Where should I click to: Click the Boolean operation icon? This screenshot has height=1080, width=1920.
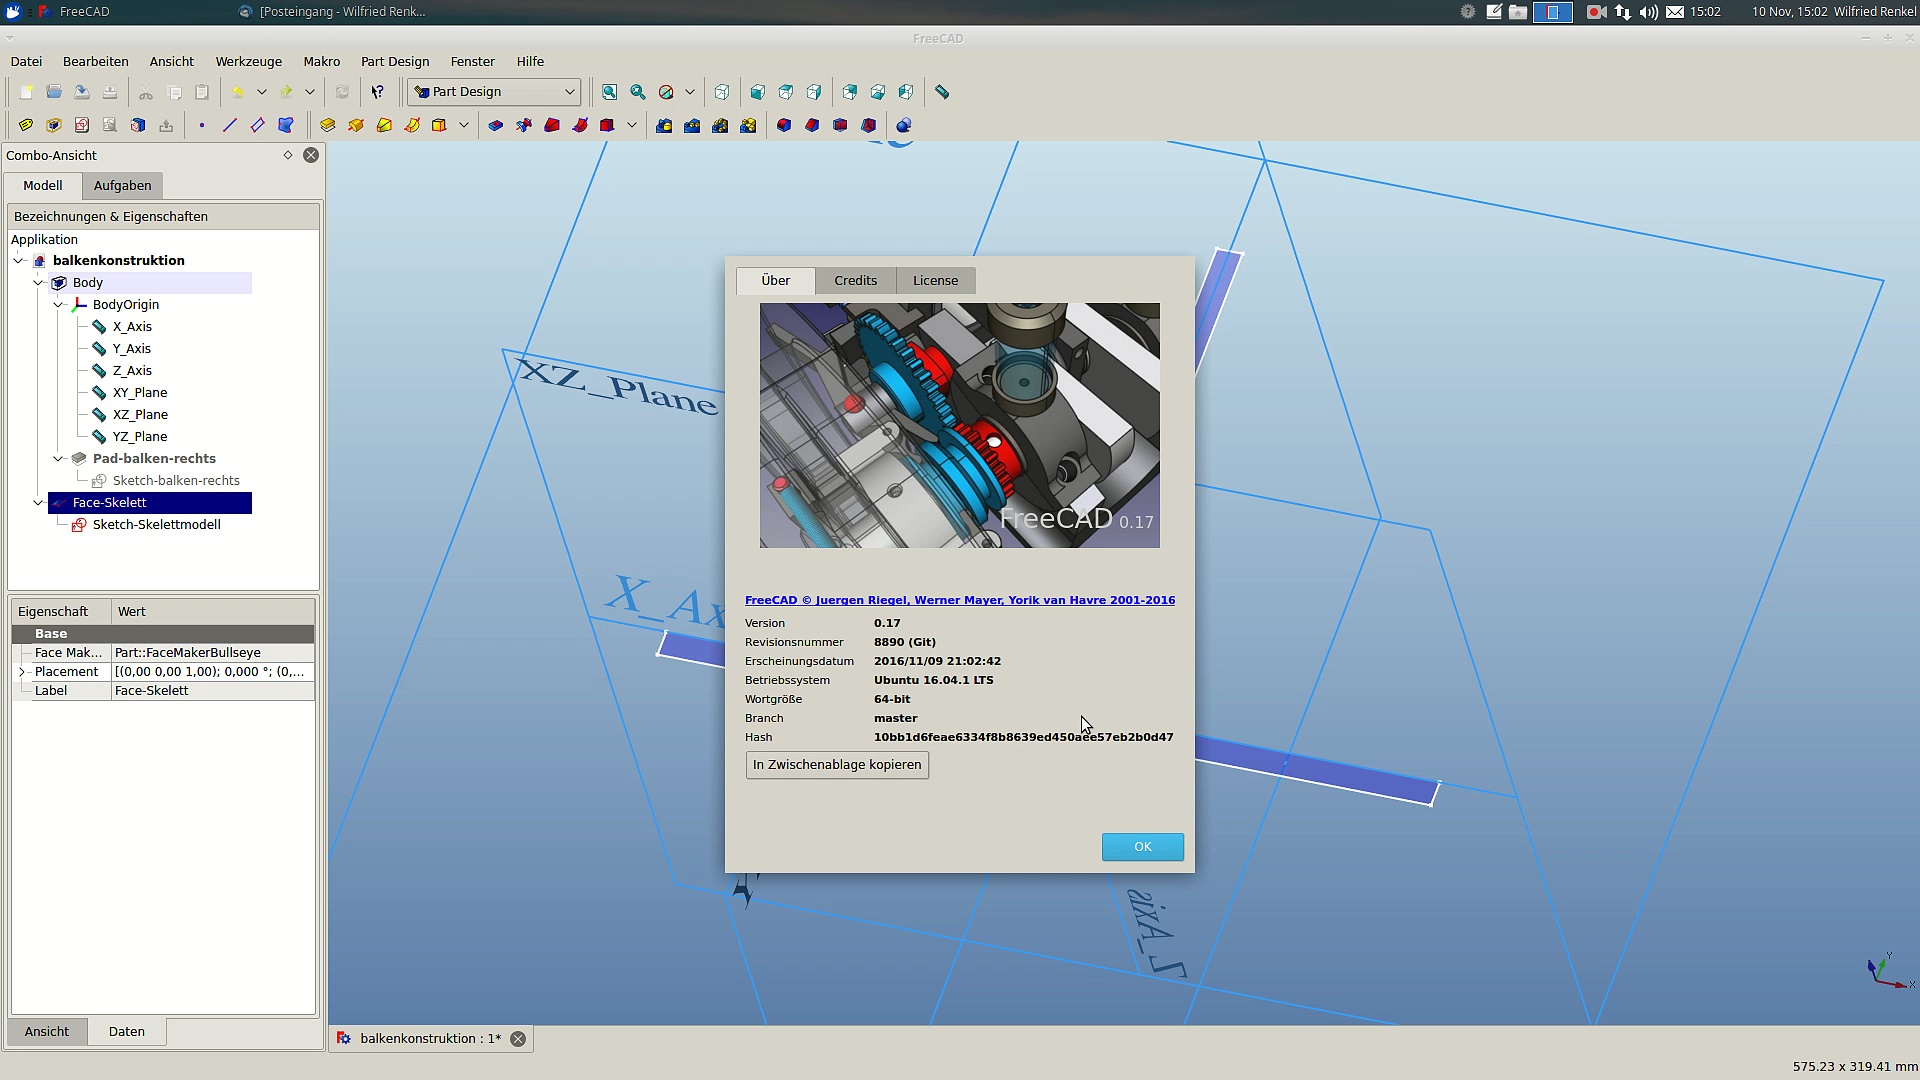pyautogui.click(x=903, y=125)
